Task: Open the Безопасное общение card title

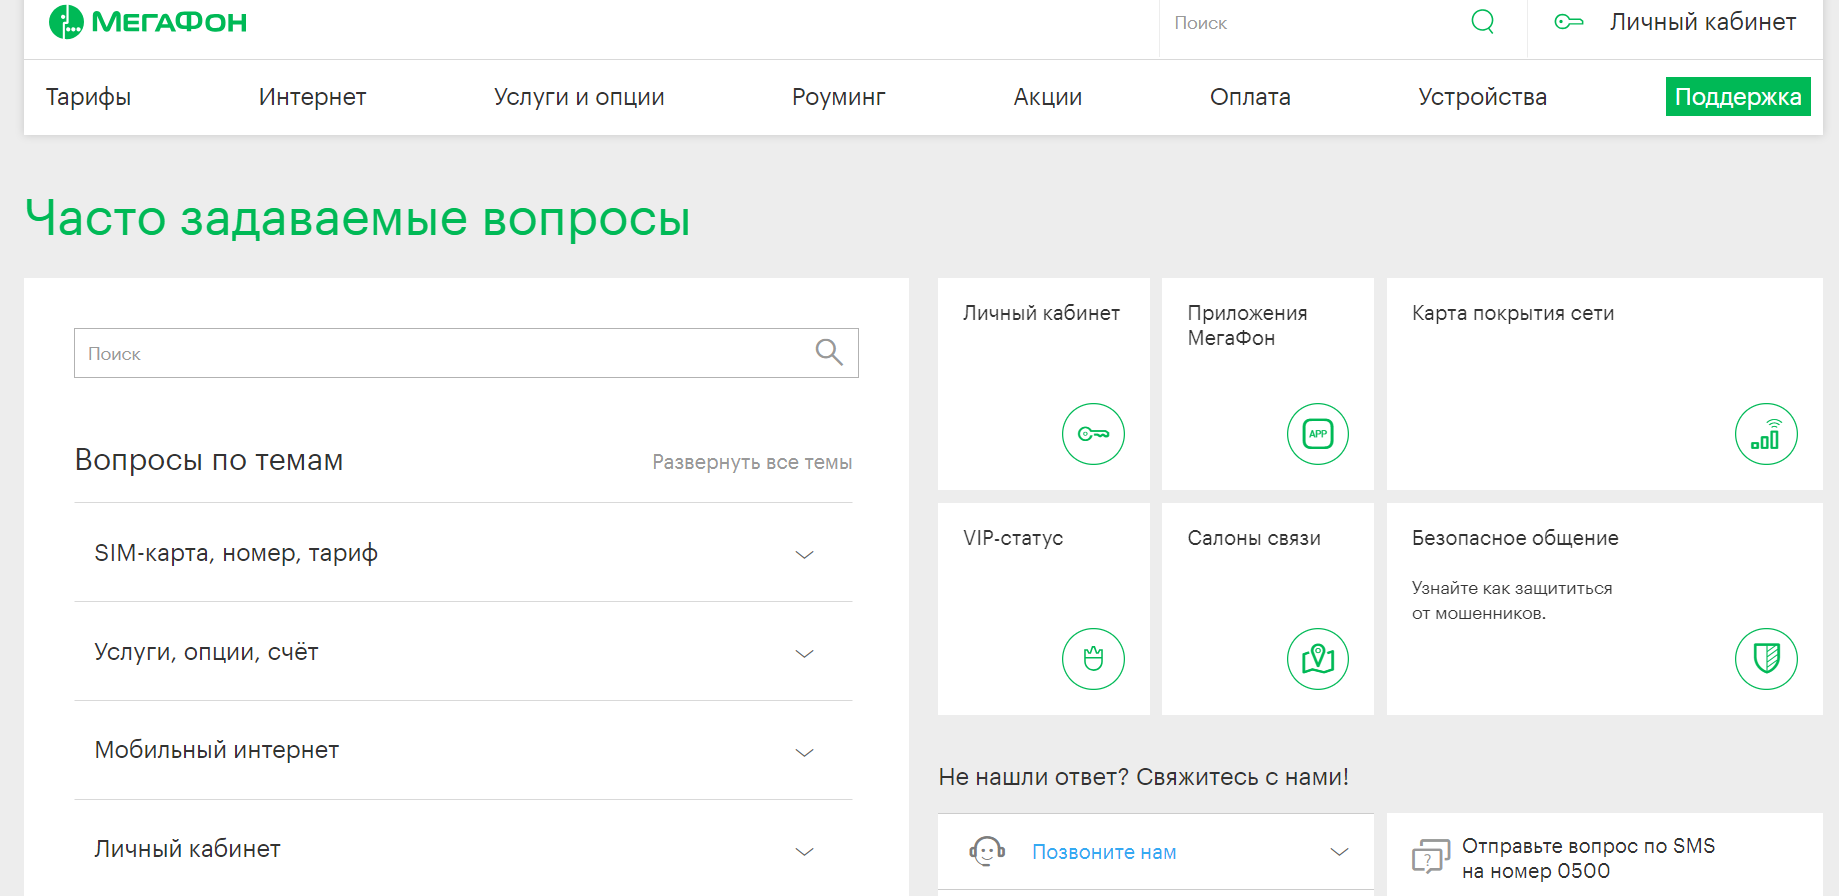Action: pyautogui.click(x=1515, y=538)
